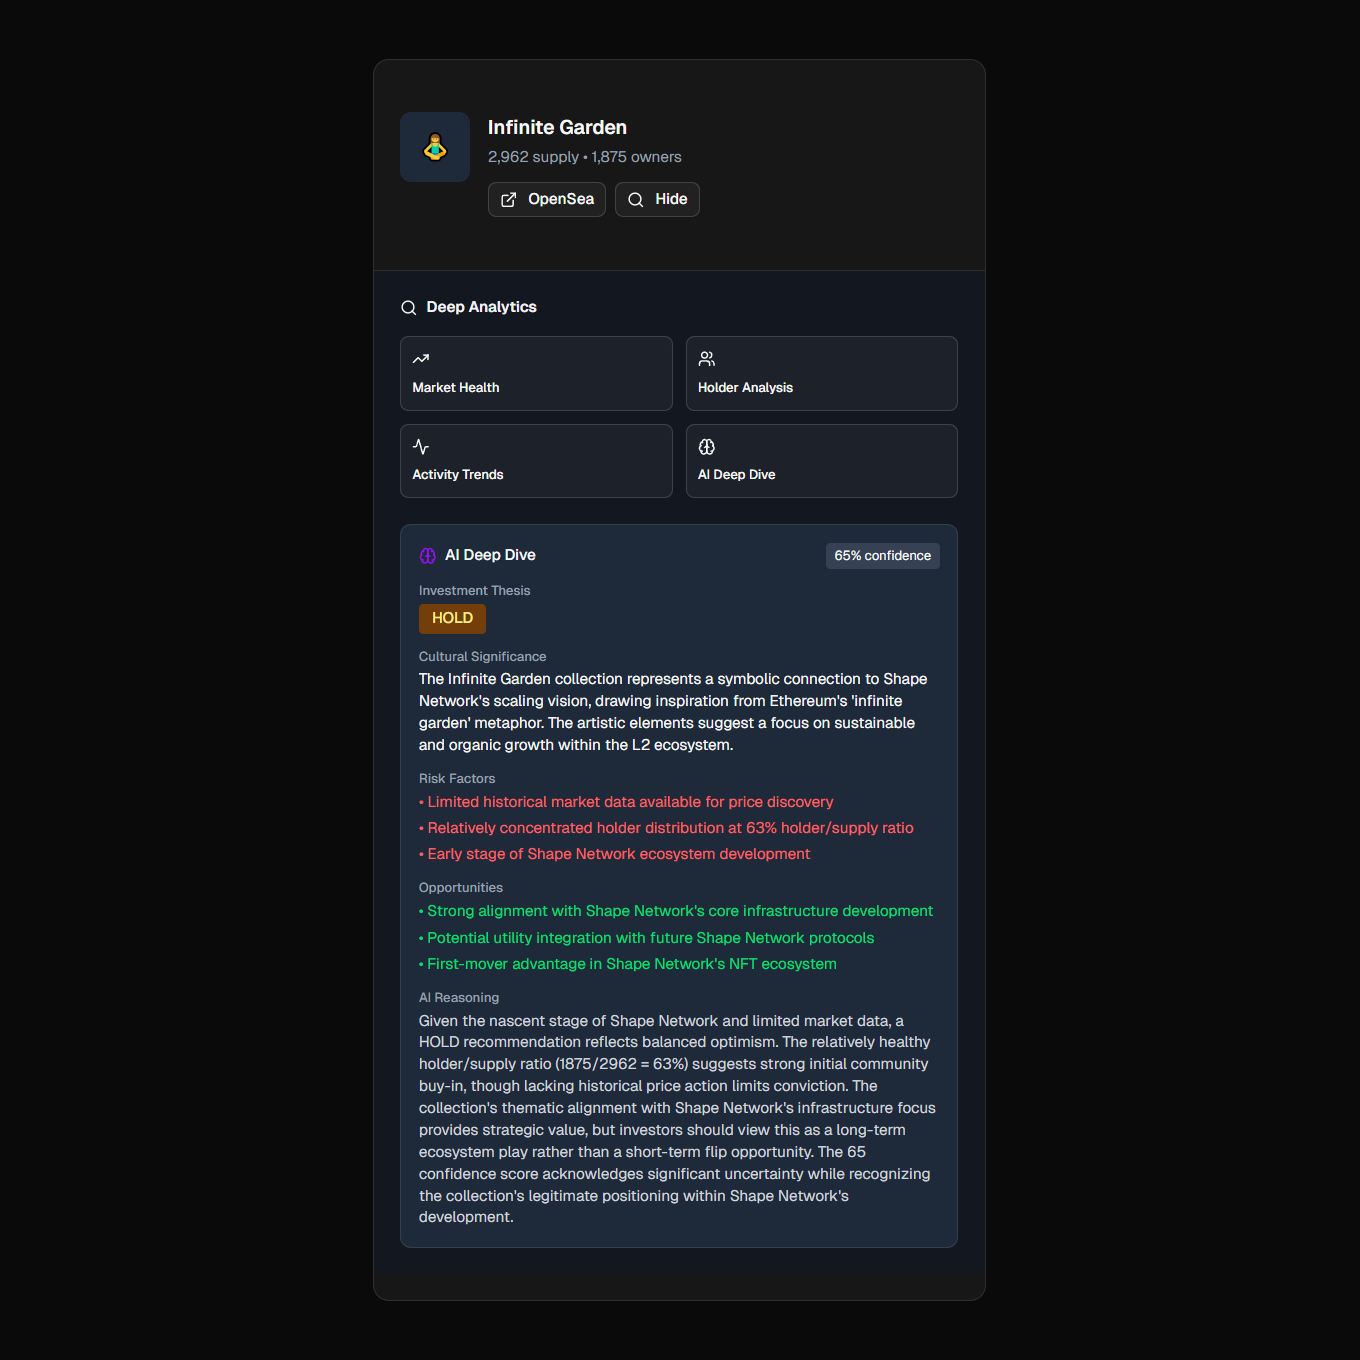1360x1360 pixels.
Task: Open the AI Deep Dive brain icon
Action: (706, 446)
